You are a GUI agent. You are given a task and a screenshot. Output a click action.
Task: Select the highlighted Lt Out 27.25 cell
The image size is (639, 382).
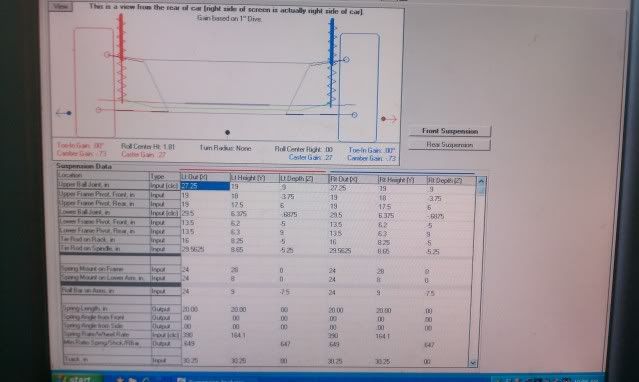pos(205,186)
